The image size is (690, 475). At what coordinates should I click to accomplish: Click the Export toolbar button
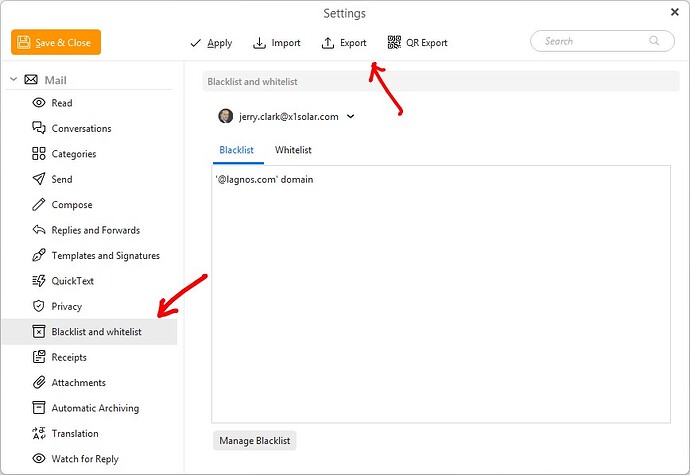point(344,43)
